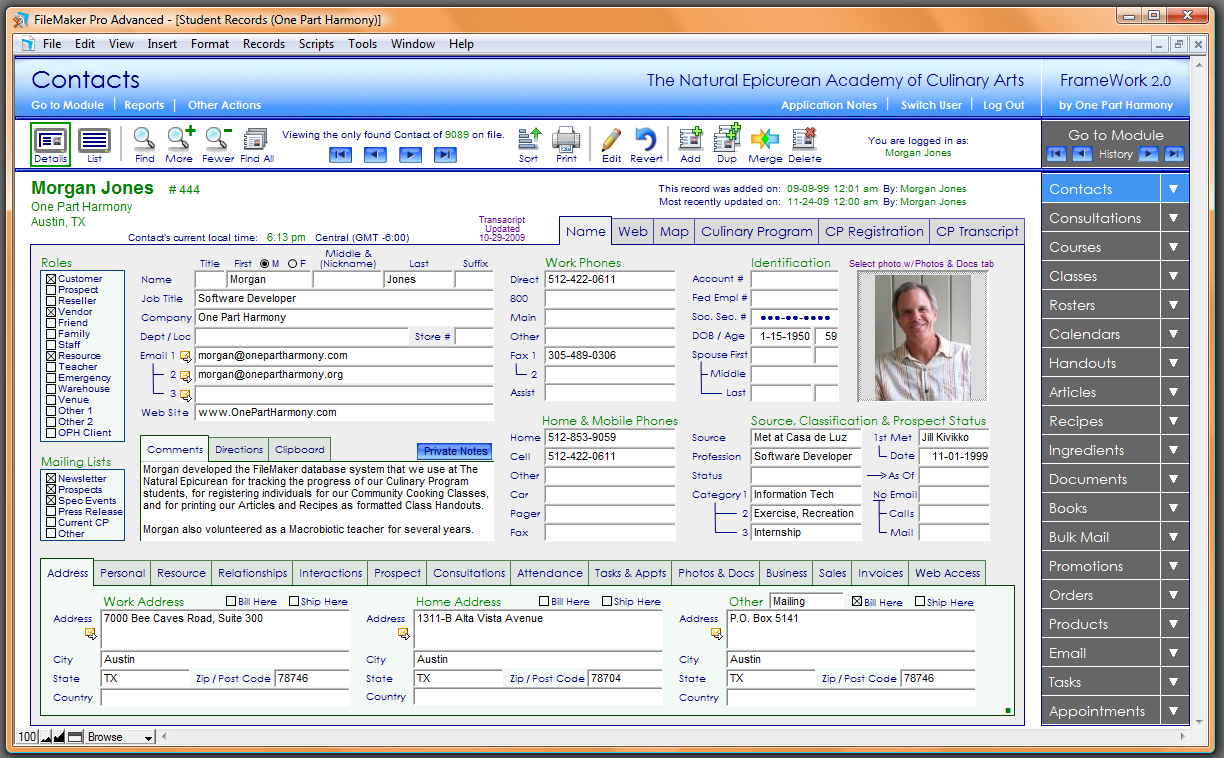Expand the Orders module dropdown arrow
Viewport: 1224px width, 758px height.
point(1174,595)
